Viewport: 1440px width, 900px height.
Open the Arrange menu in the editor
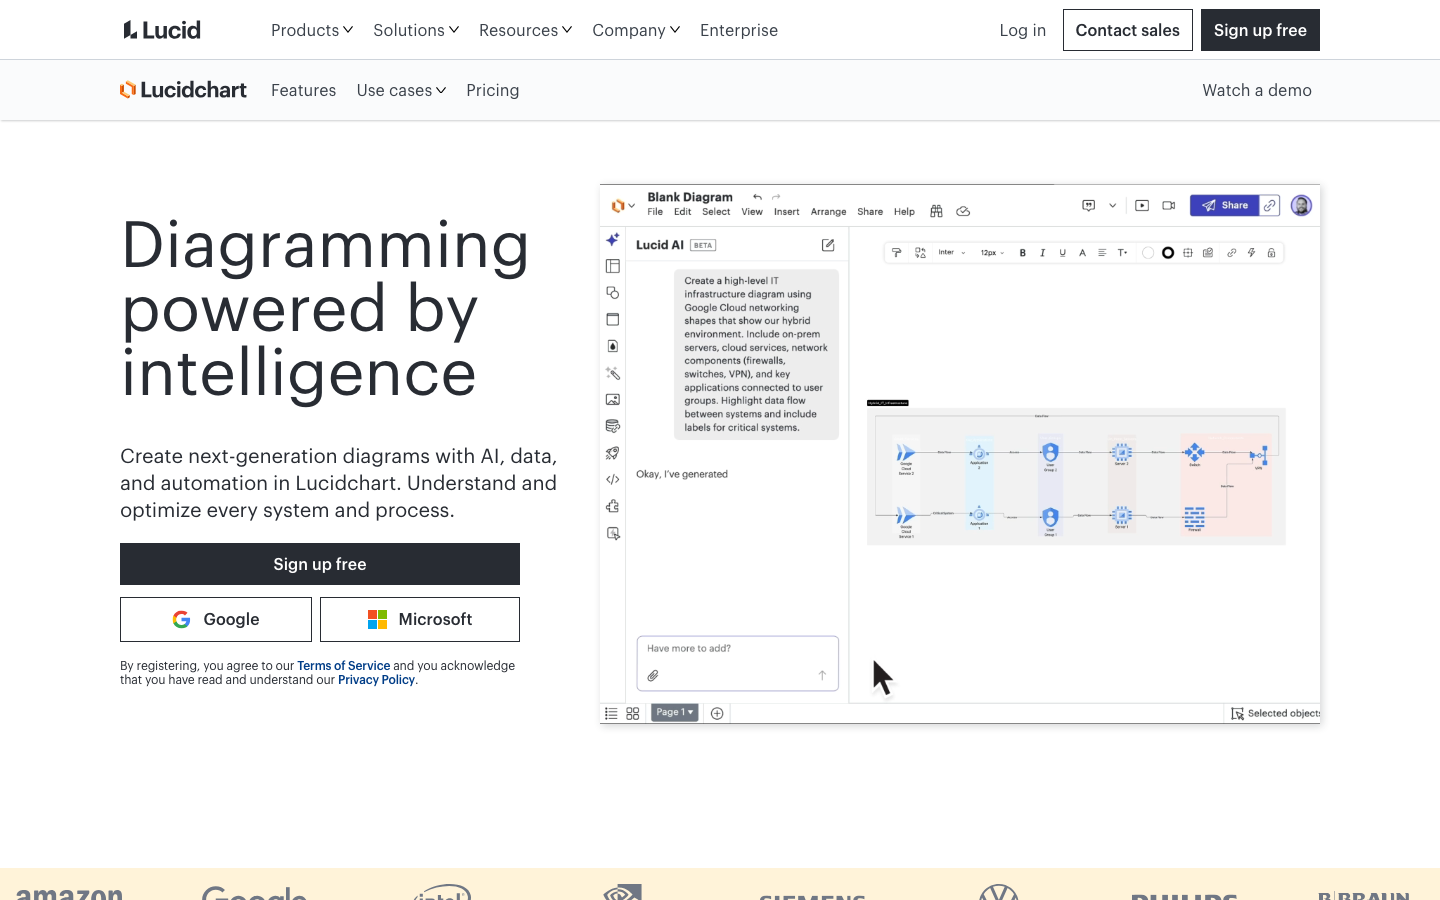[828, 212]
